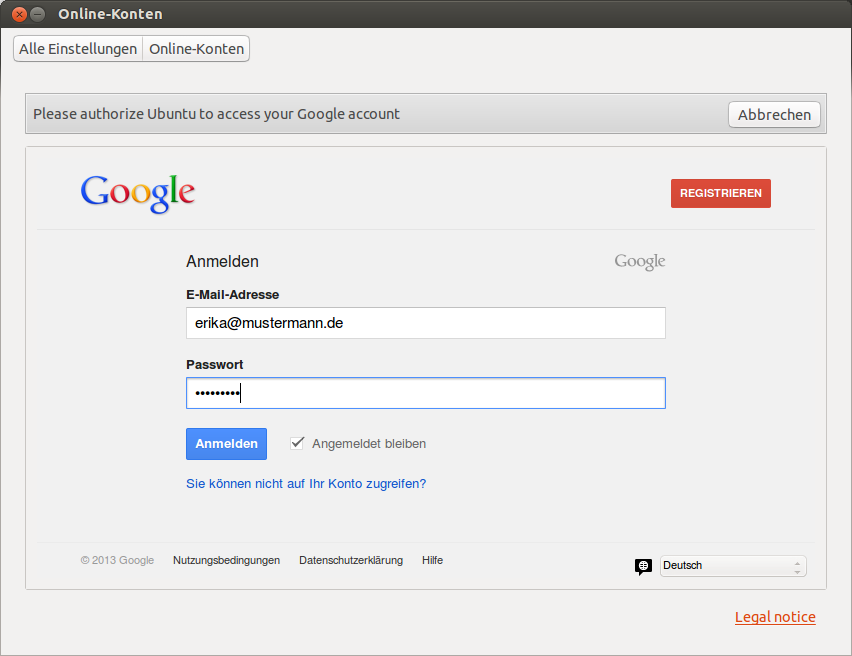Click into the Passwort field

pos(425,393)
